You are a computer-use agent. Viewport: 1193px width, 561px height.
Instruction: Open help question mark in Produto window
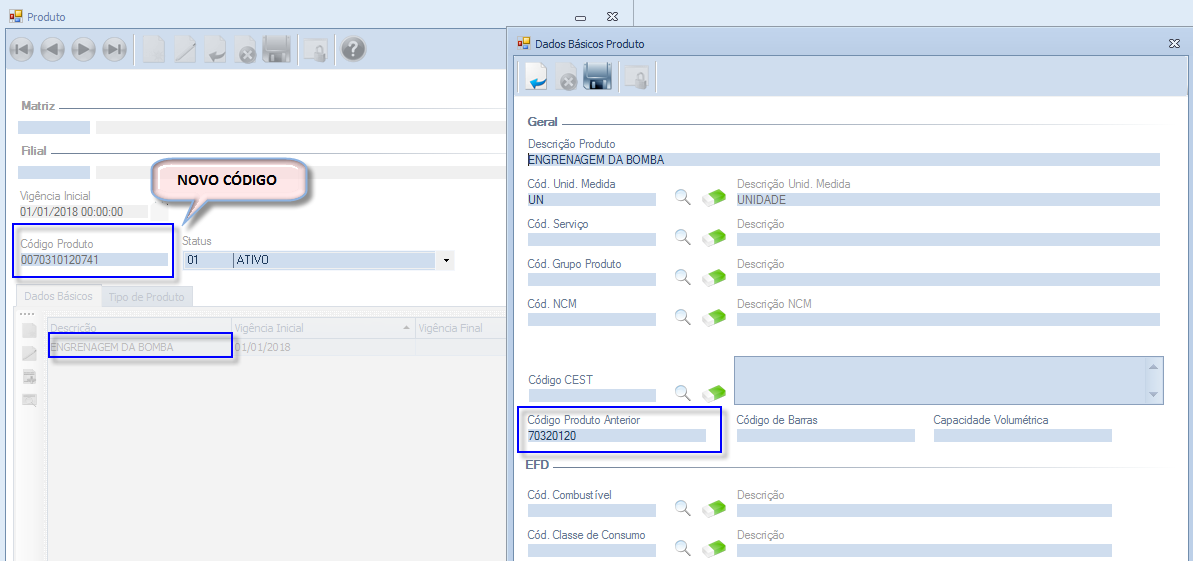(353, 49)
